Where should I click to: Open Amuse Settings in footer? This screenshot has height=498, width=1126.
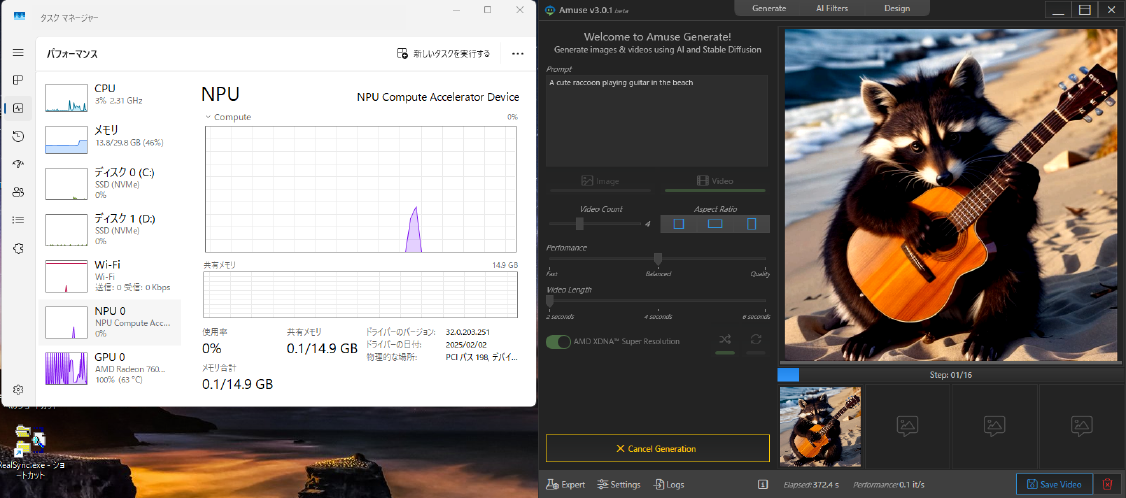tap(619, 484)
